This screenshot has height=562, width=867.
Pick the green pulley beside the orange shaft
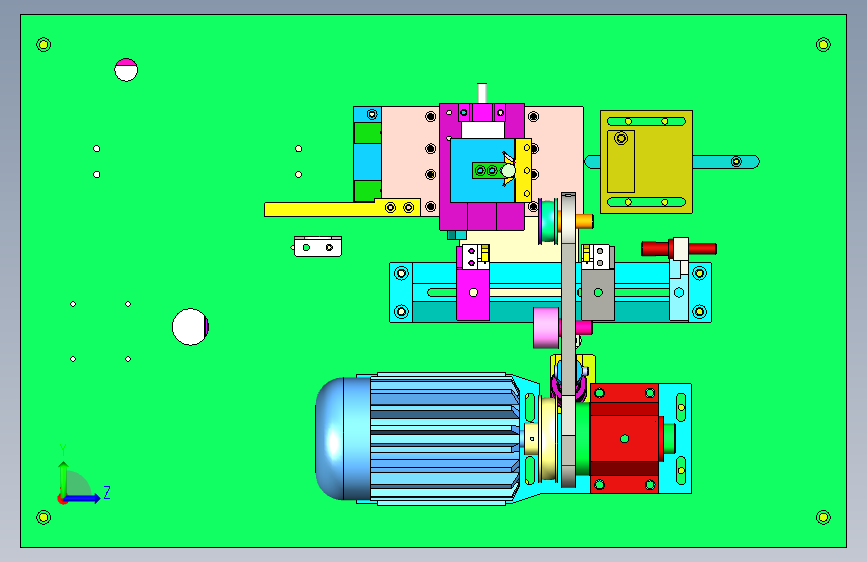549,221
